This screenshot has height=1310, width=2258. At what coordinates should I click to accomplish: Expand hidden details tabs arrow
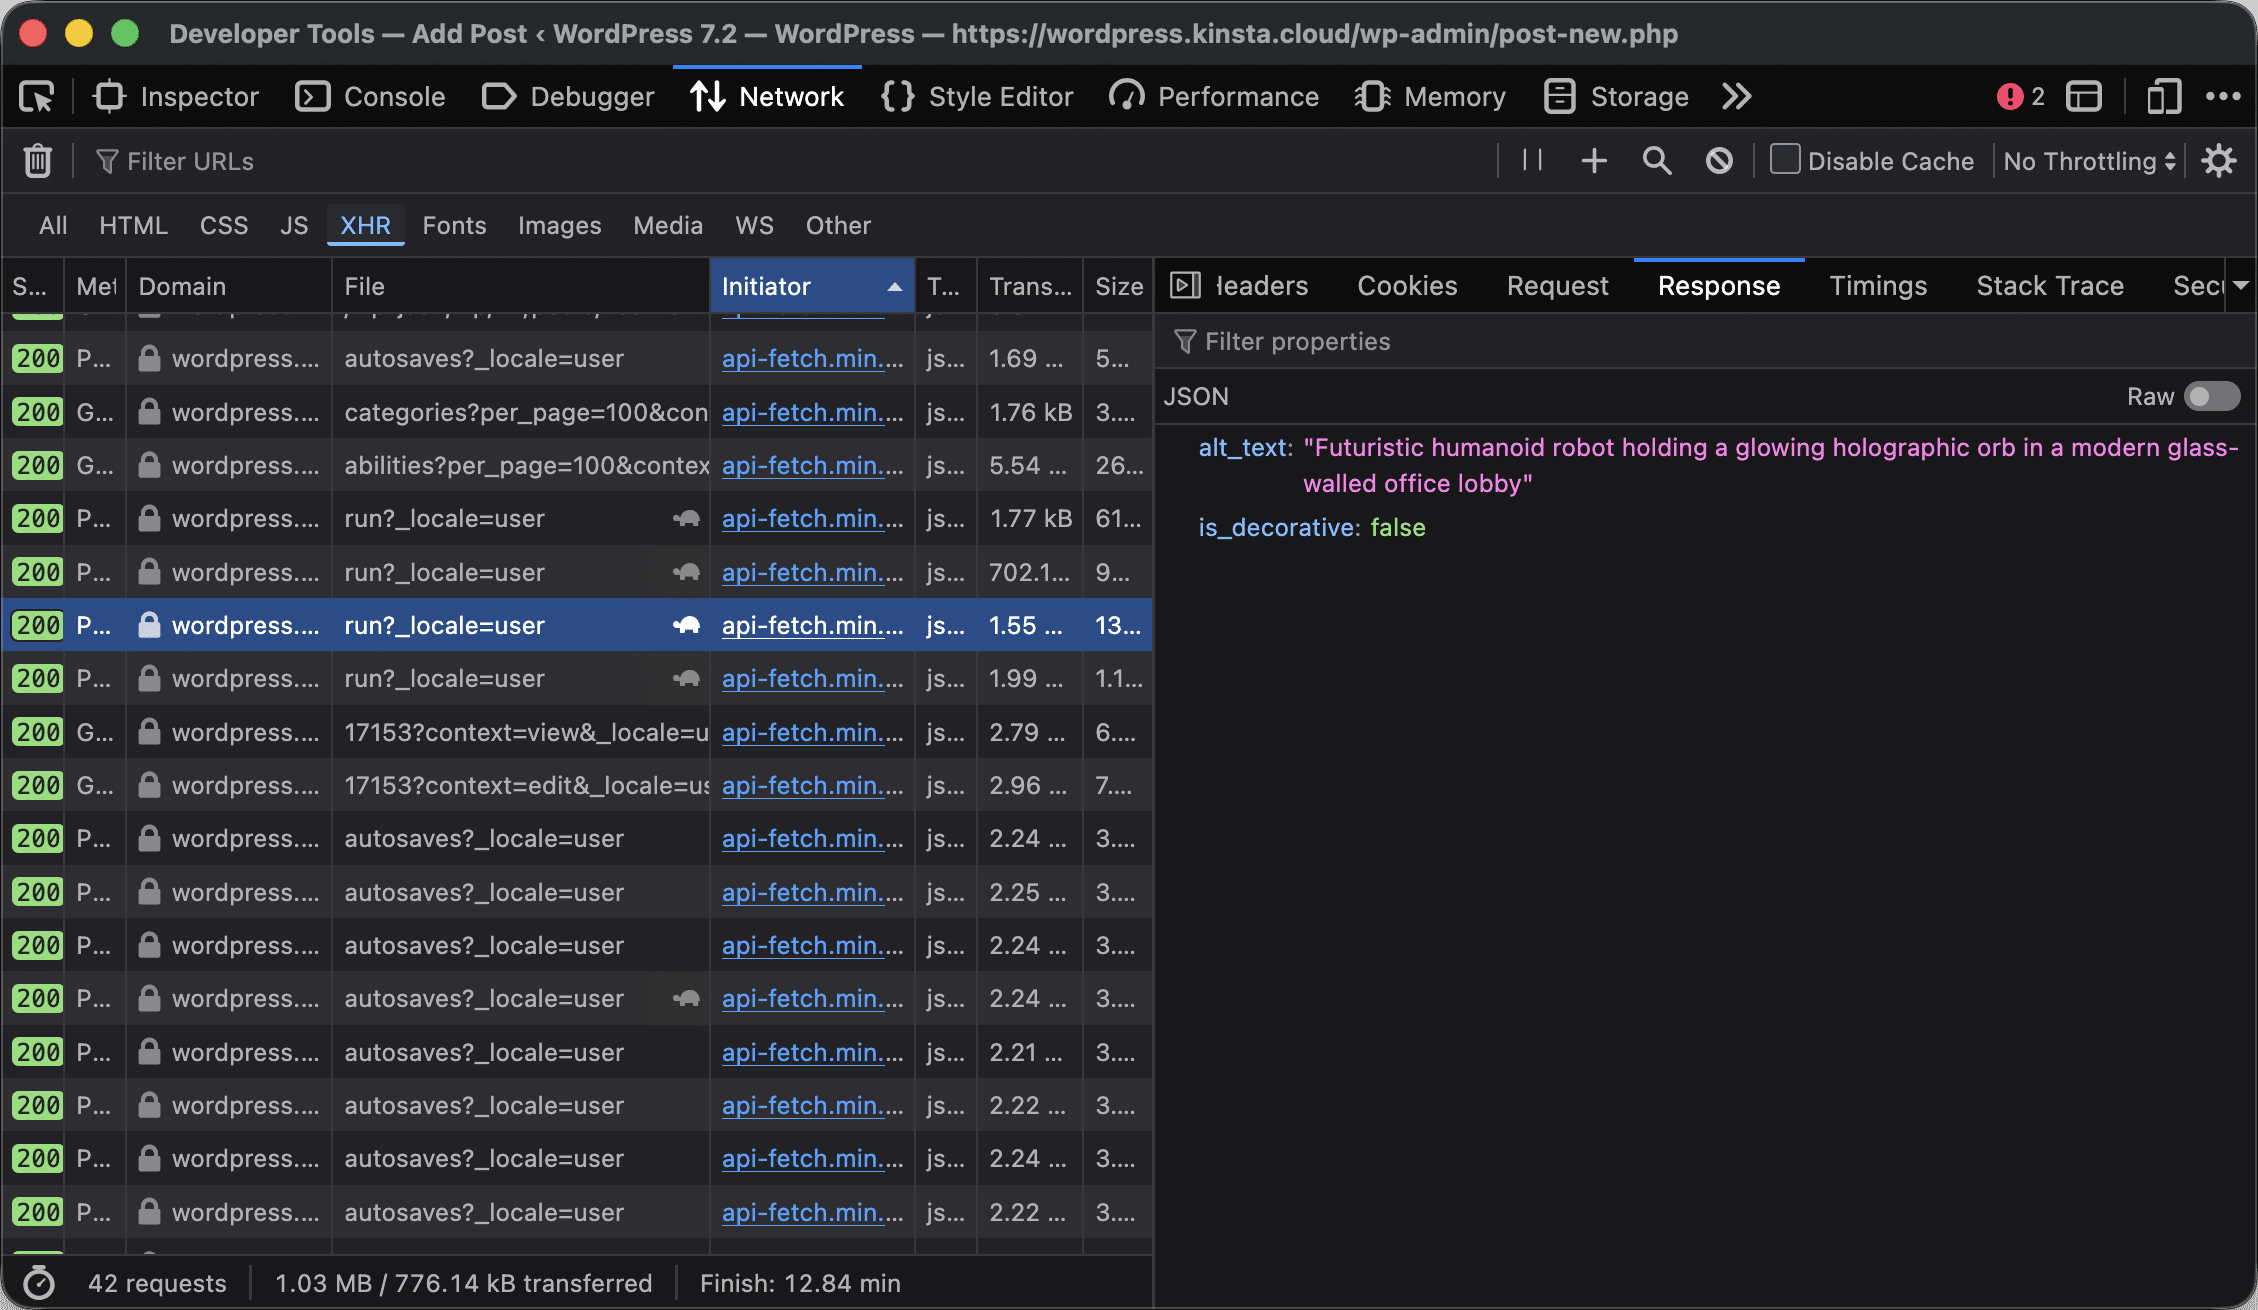click(x=2241, y=286)
